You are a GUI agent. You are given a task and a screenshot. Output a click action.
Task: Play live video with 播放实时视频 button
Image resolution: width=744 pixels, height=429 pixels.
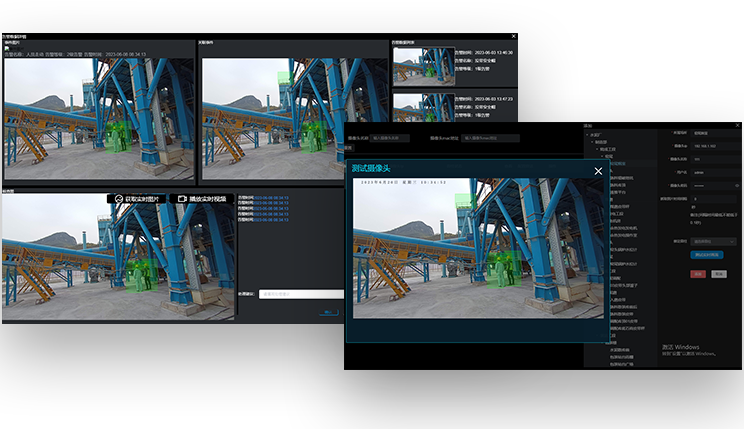point(202,199)
